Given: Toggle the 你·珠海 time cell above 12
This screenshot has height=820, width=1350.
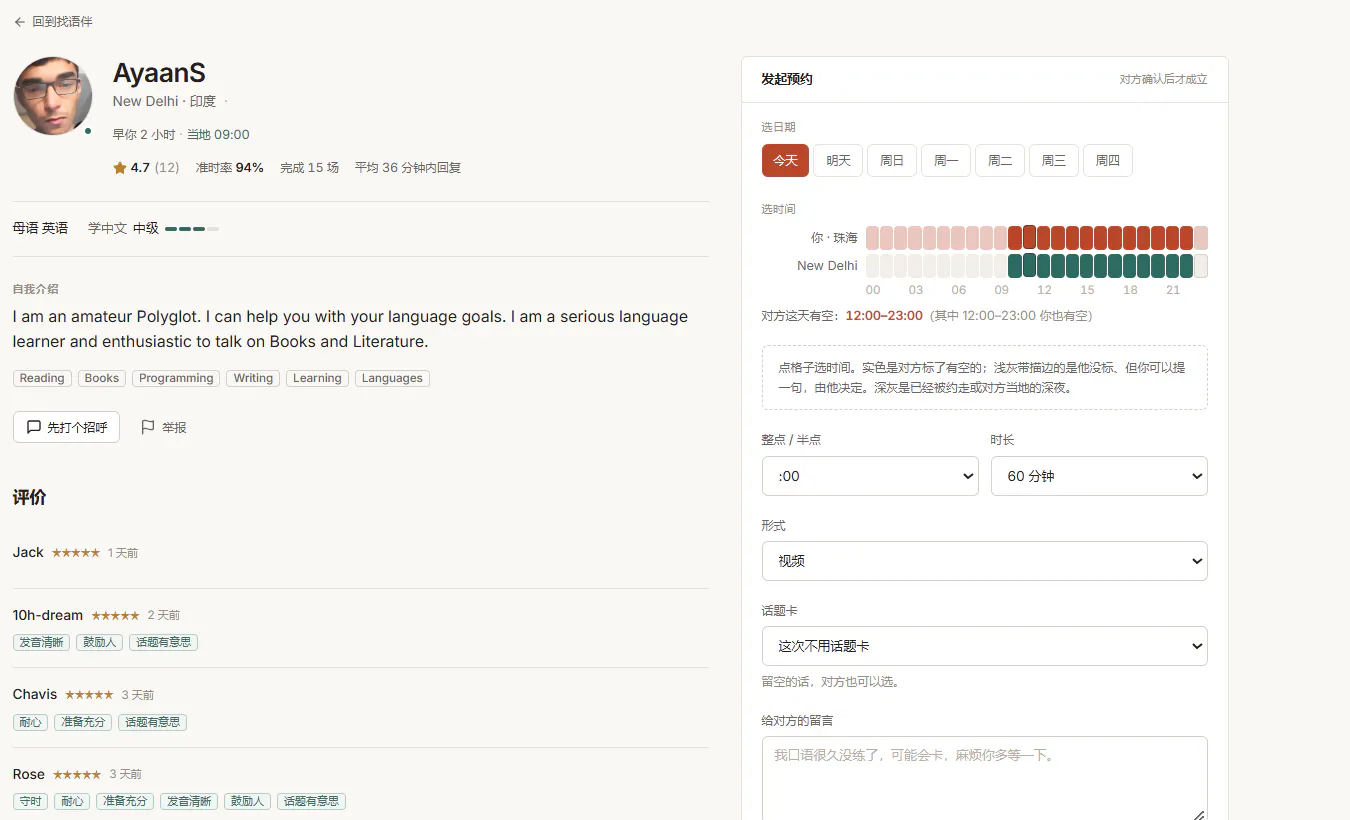Looking at the screenshot, I should [1044, 238].
